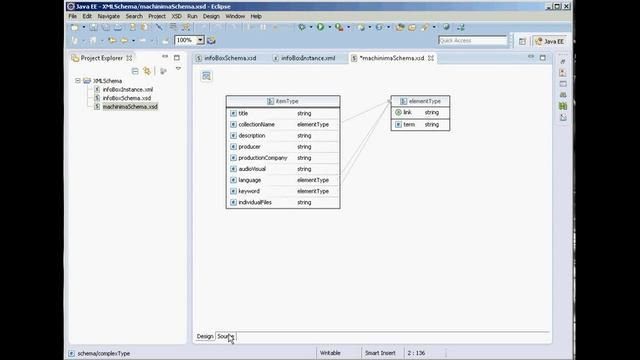Viewport: 640px width, 360px height.
Task: Click the Quick Access search field
Action: [x=473, y=40]
